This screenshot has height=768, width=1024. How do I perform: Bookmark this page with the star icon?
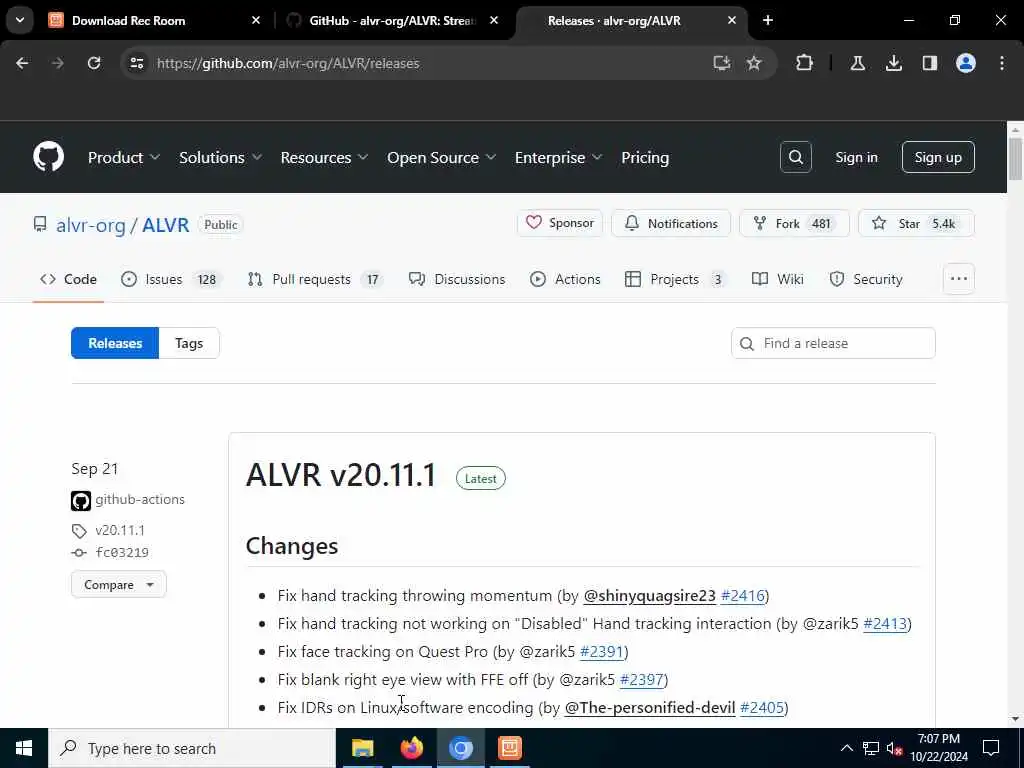754,63
